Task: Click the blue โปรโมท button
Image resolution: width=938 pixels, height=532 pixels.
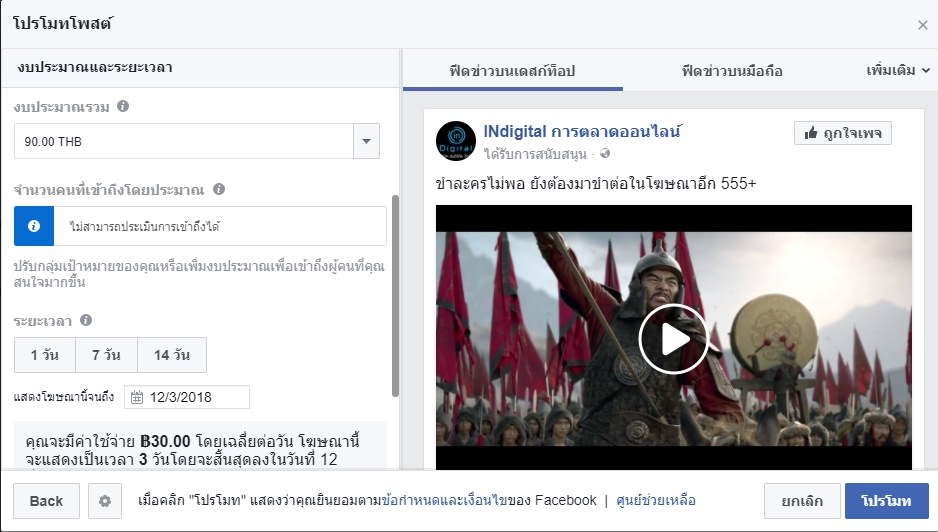Action: click(x=887, y=501)
